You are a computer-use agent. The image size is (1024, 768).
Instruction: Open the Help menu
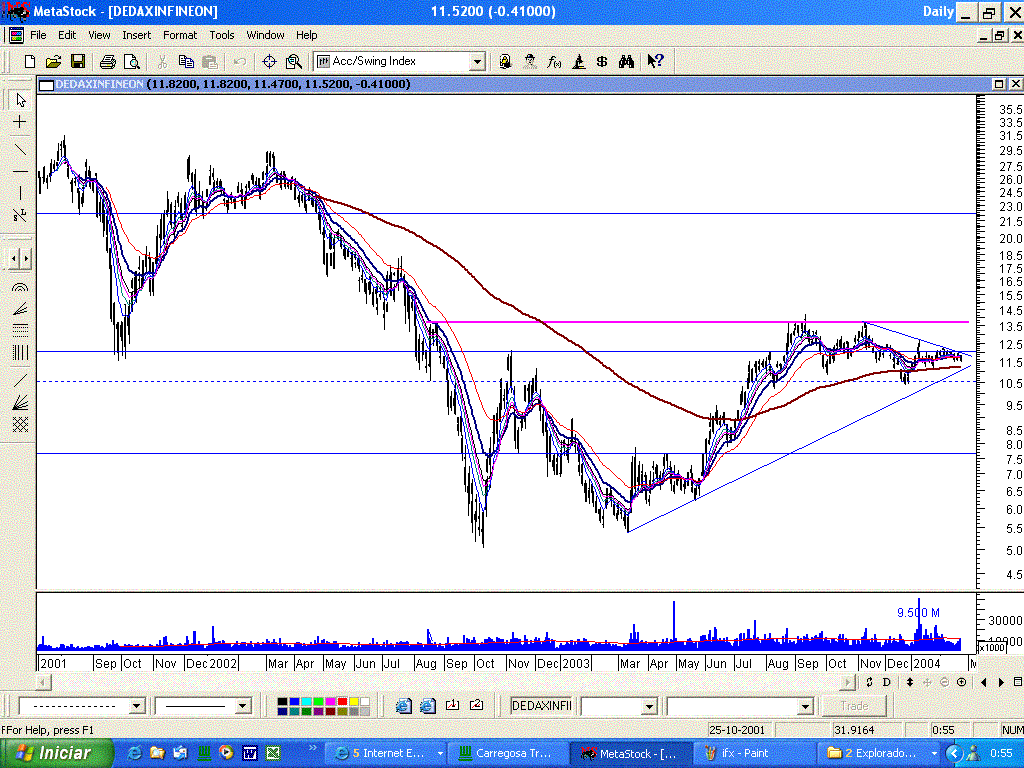tap(306, 35)
